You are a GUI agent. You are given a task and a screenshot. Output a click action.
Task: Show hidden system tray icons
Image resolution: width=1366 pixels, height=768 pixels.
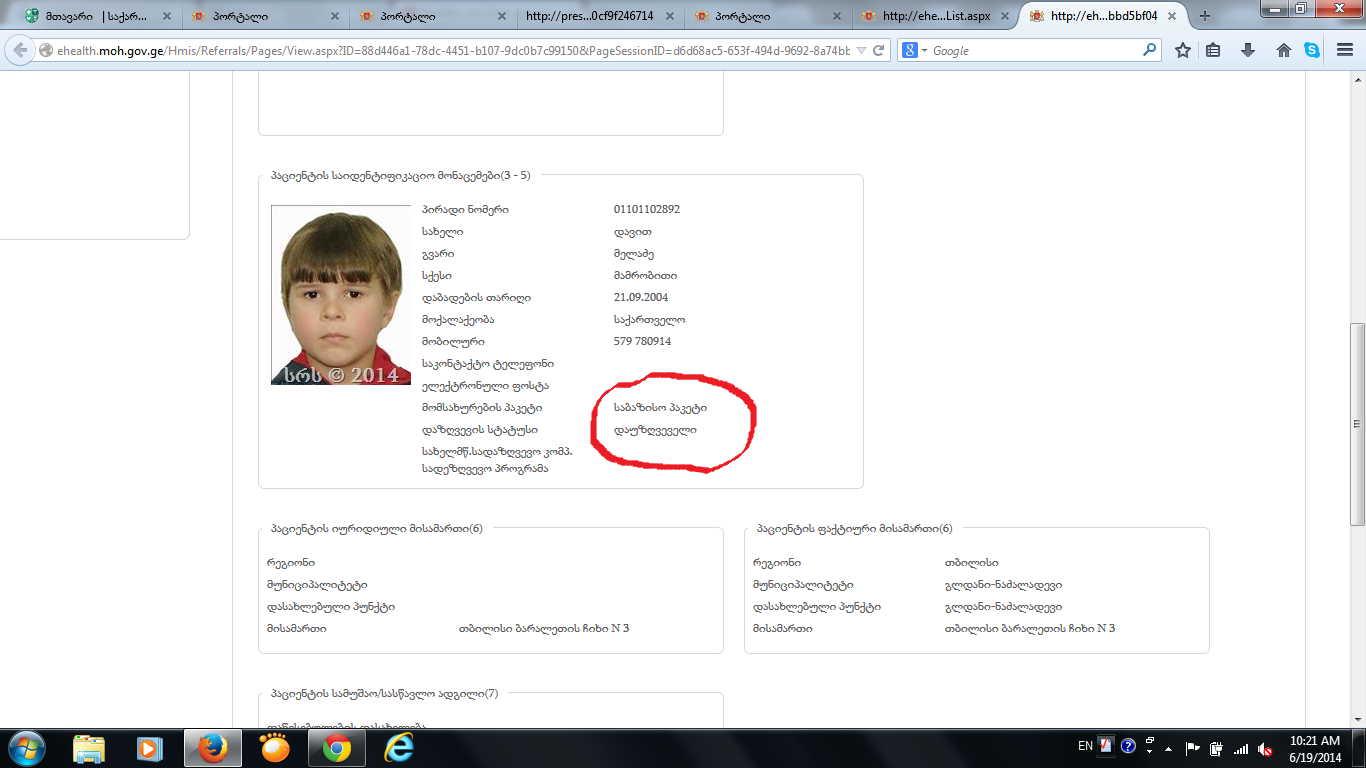pyautogui.click(x=1149, y=747)
